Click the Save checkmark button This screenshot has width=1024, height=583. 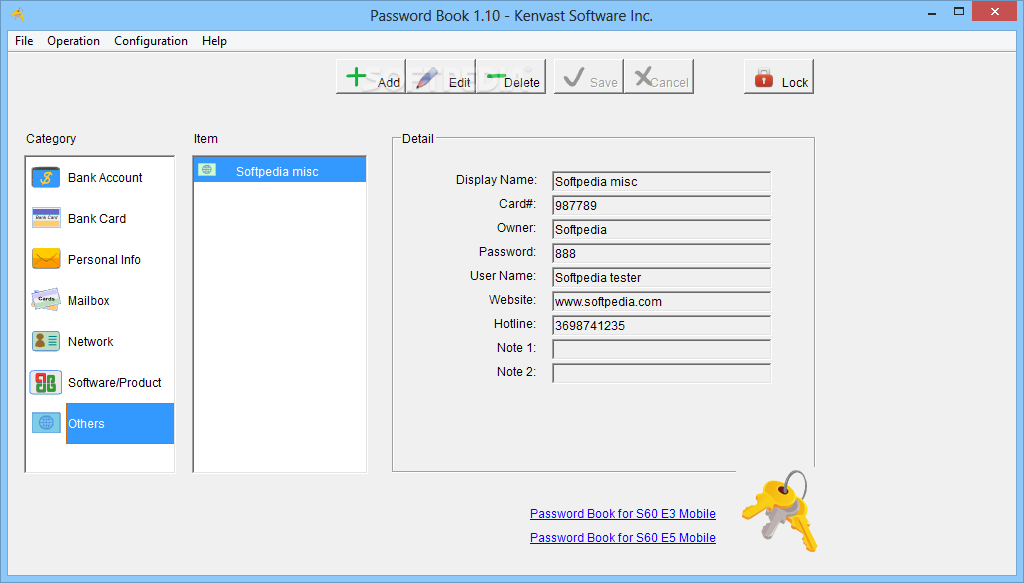[x=588, y=76]
